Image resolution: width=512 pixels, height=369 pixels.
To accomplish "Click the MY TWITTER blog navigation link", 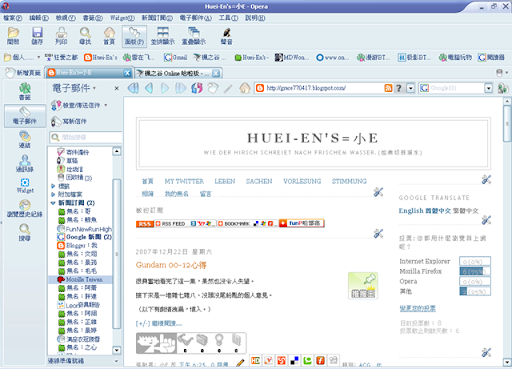I will click(x=184, y=181).
